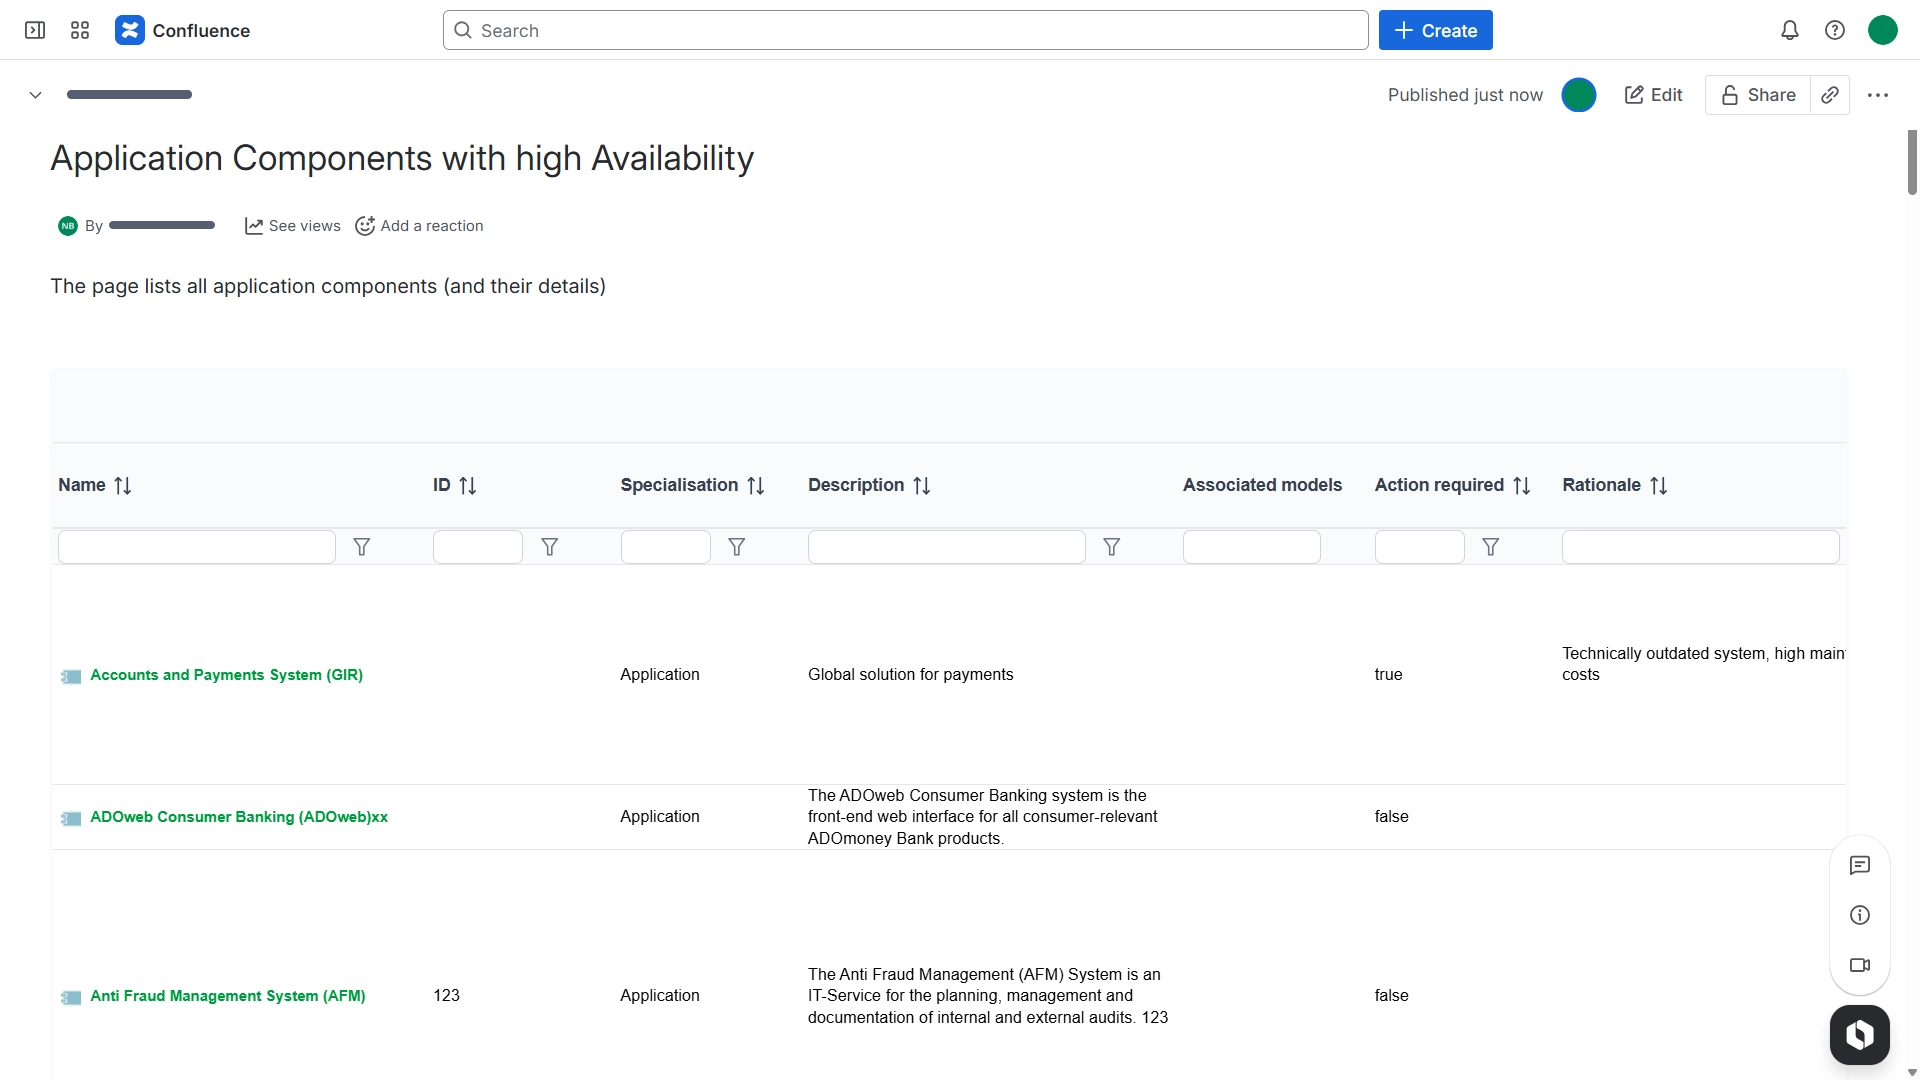Viewport: 1920px width, 1080px height.
Task: Click into the Search field
Action: point(905,30)
